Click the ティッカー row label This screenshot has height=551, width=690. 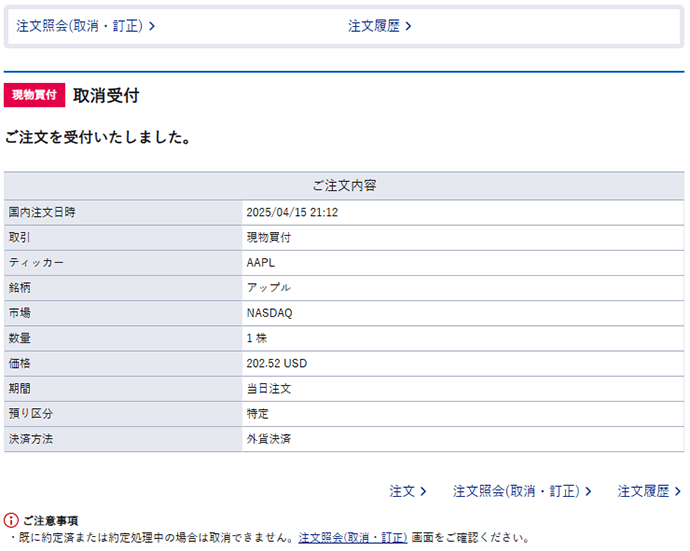click(x=37, y=262)
